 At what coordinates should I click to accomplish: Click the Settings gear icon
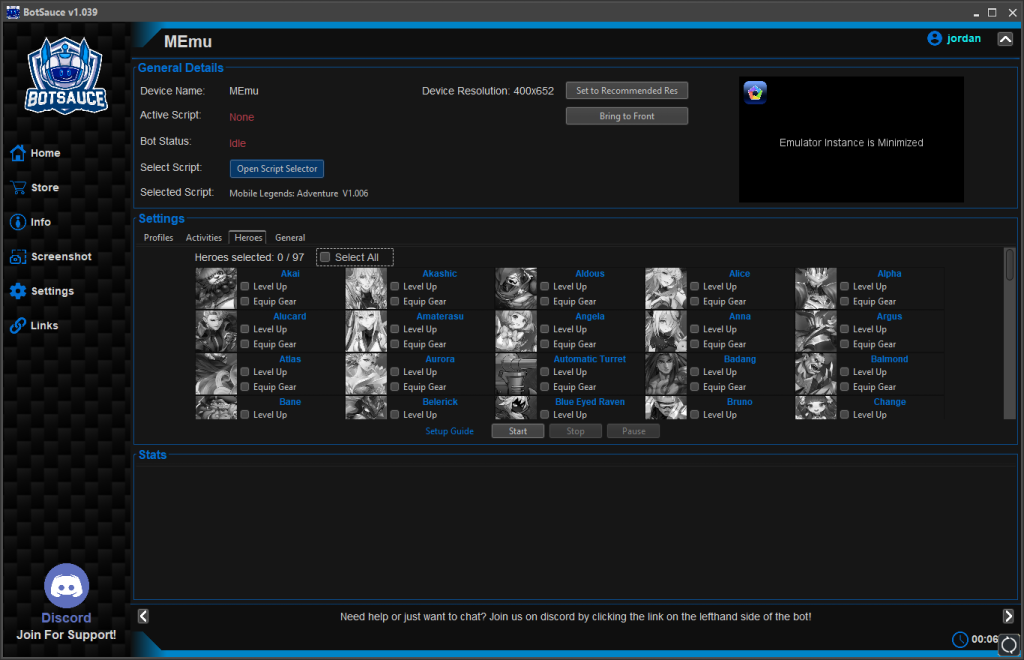17,291
